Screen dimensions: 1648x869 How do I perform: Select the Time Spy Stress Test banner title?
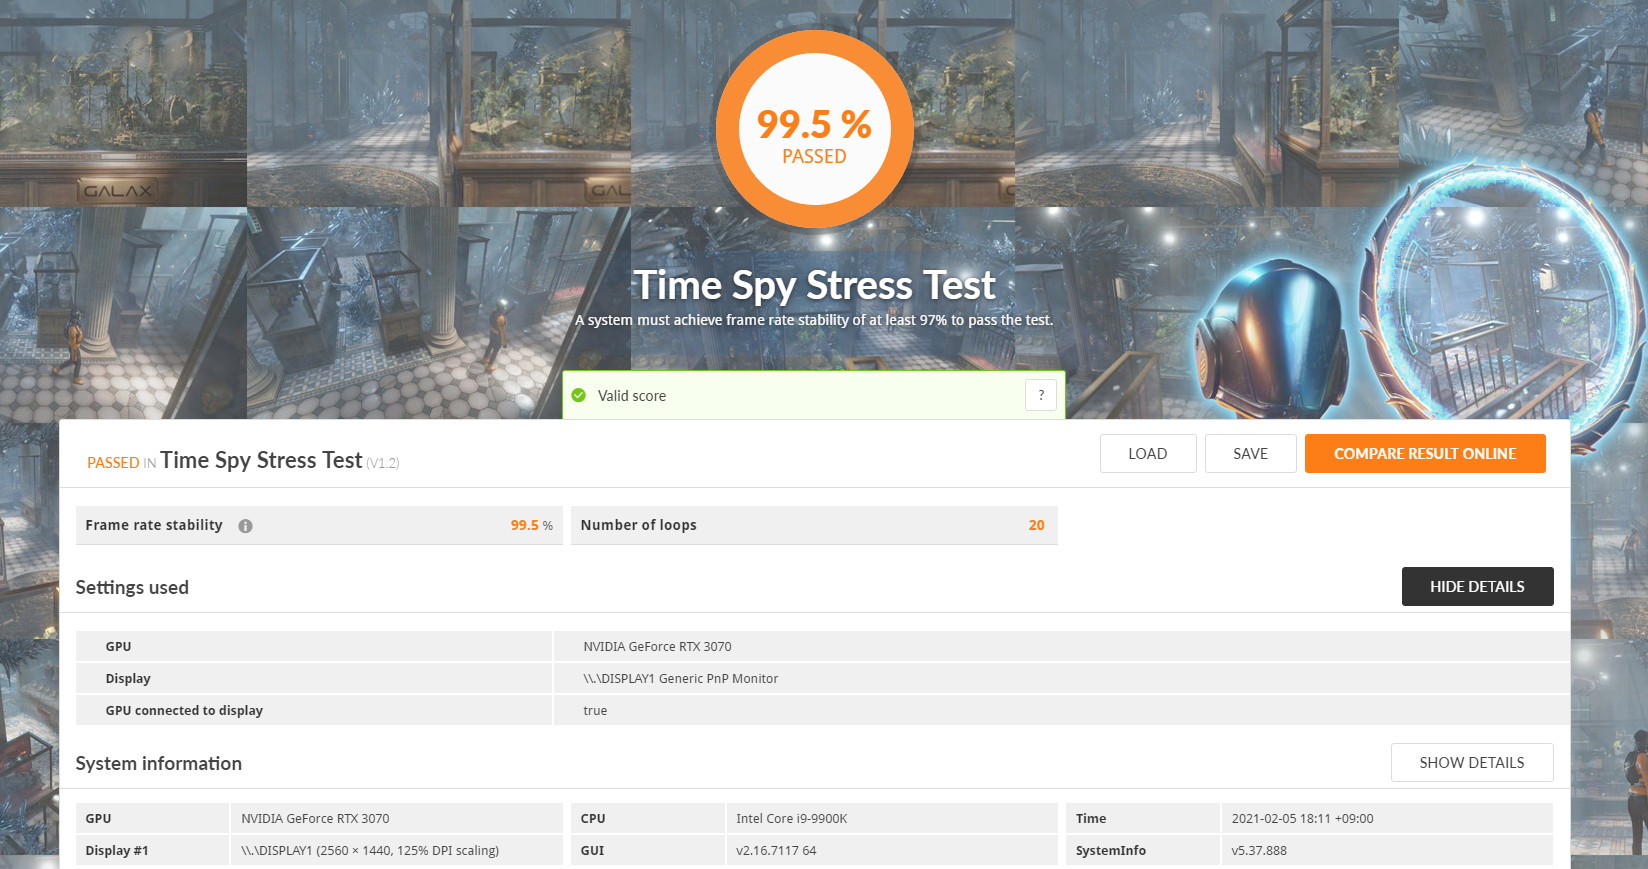click(815, 285)
